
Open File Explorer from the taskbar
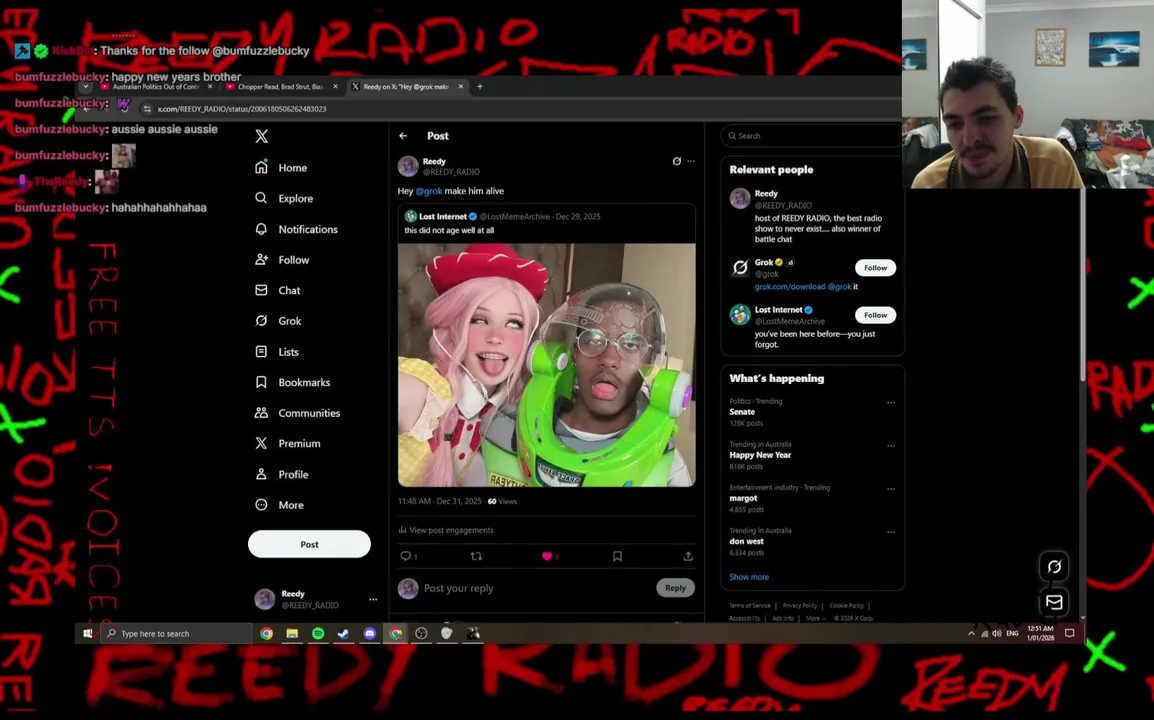pos(292,633)
